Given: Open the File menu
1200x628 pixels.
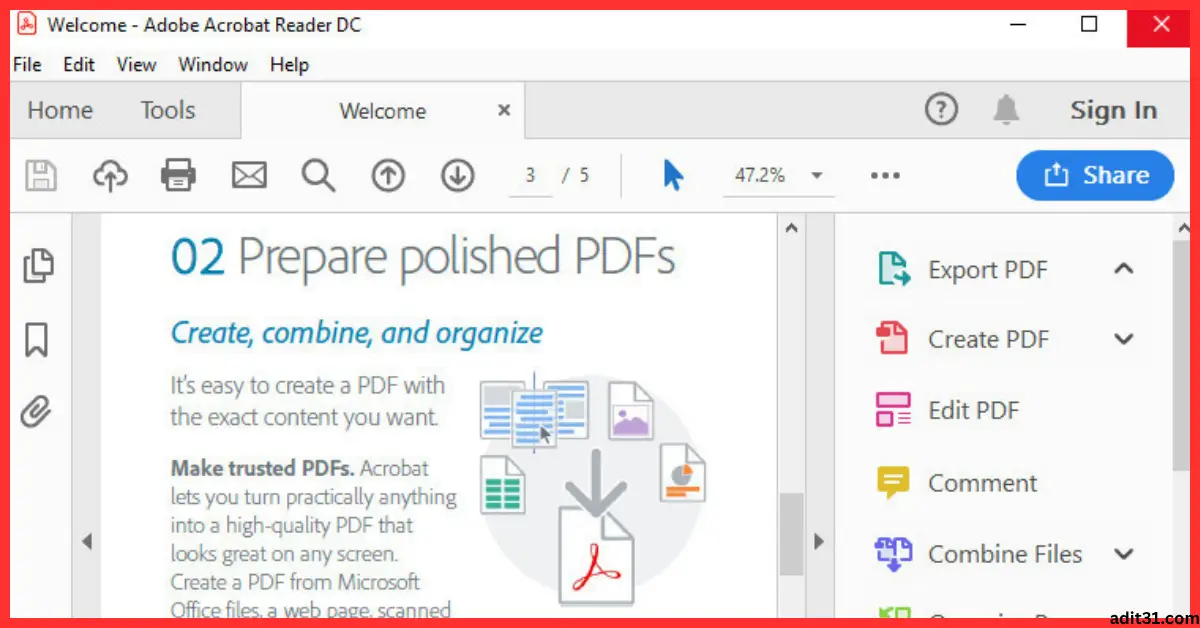Looking at the screenshot, I should (x=27, y=65).
